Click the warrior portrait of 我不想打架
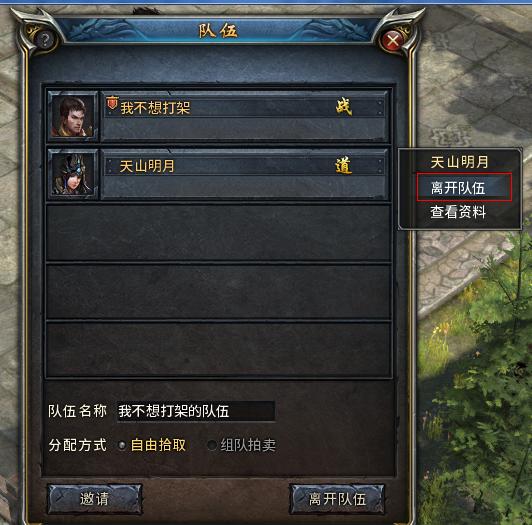The width and height of the screenshot is (532, 525). coord(73,116)
